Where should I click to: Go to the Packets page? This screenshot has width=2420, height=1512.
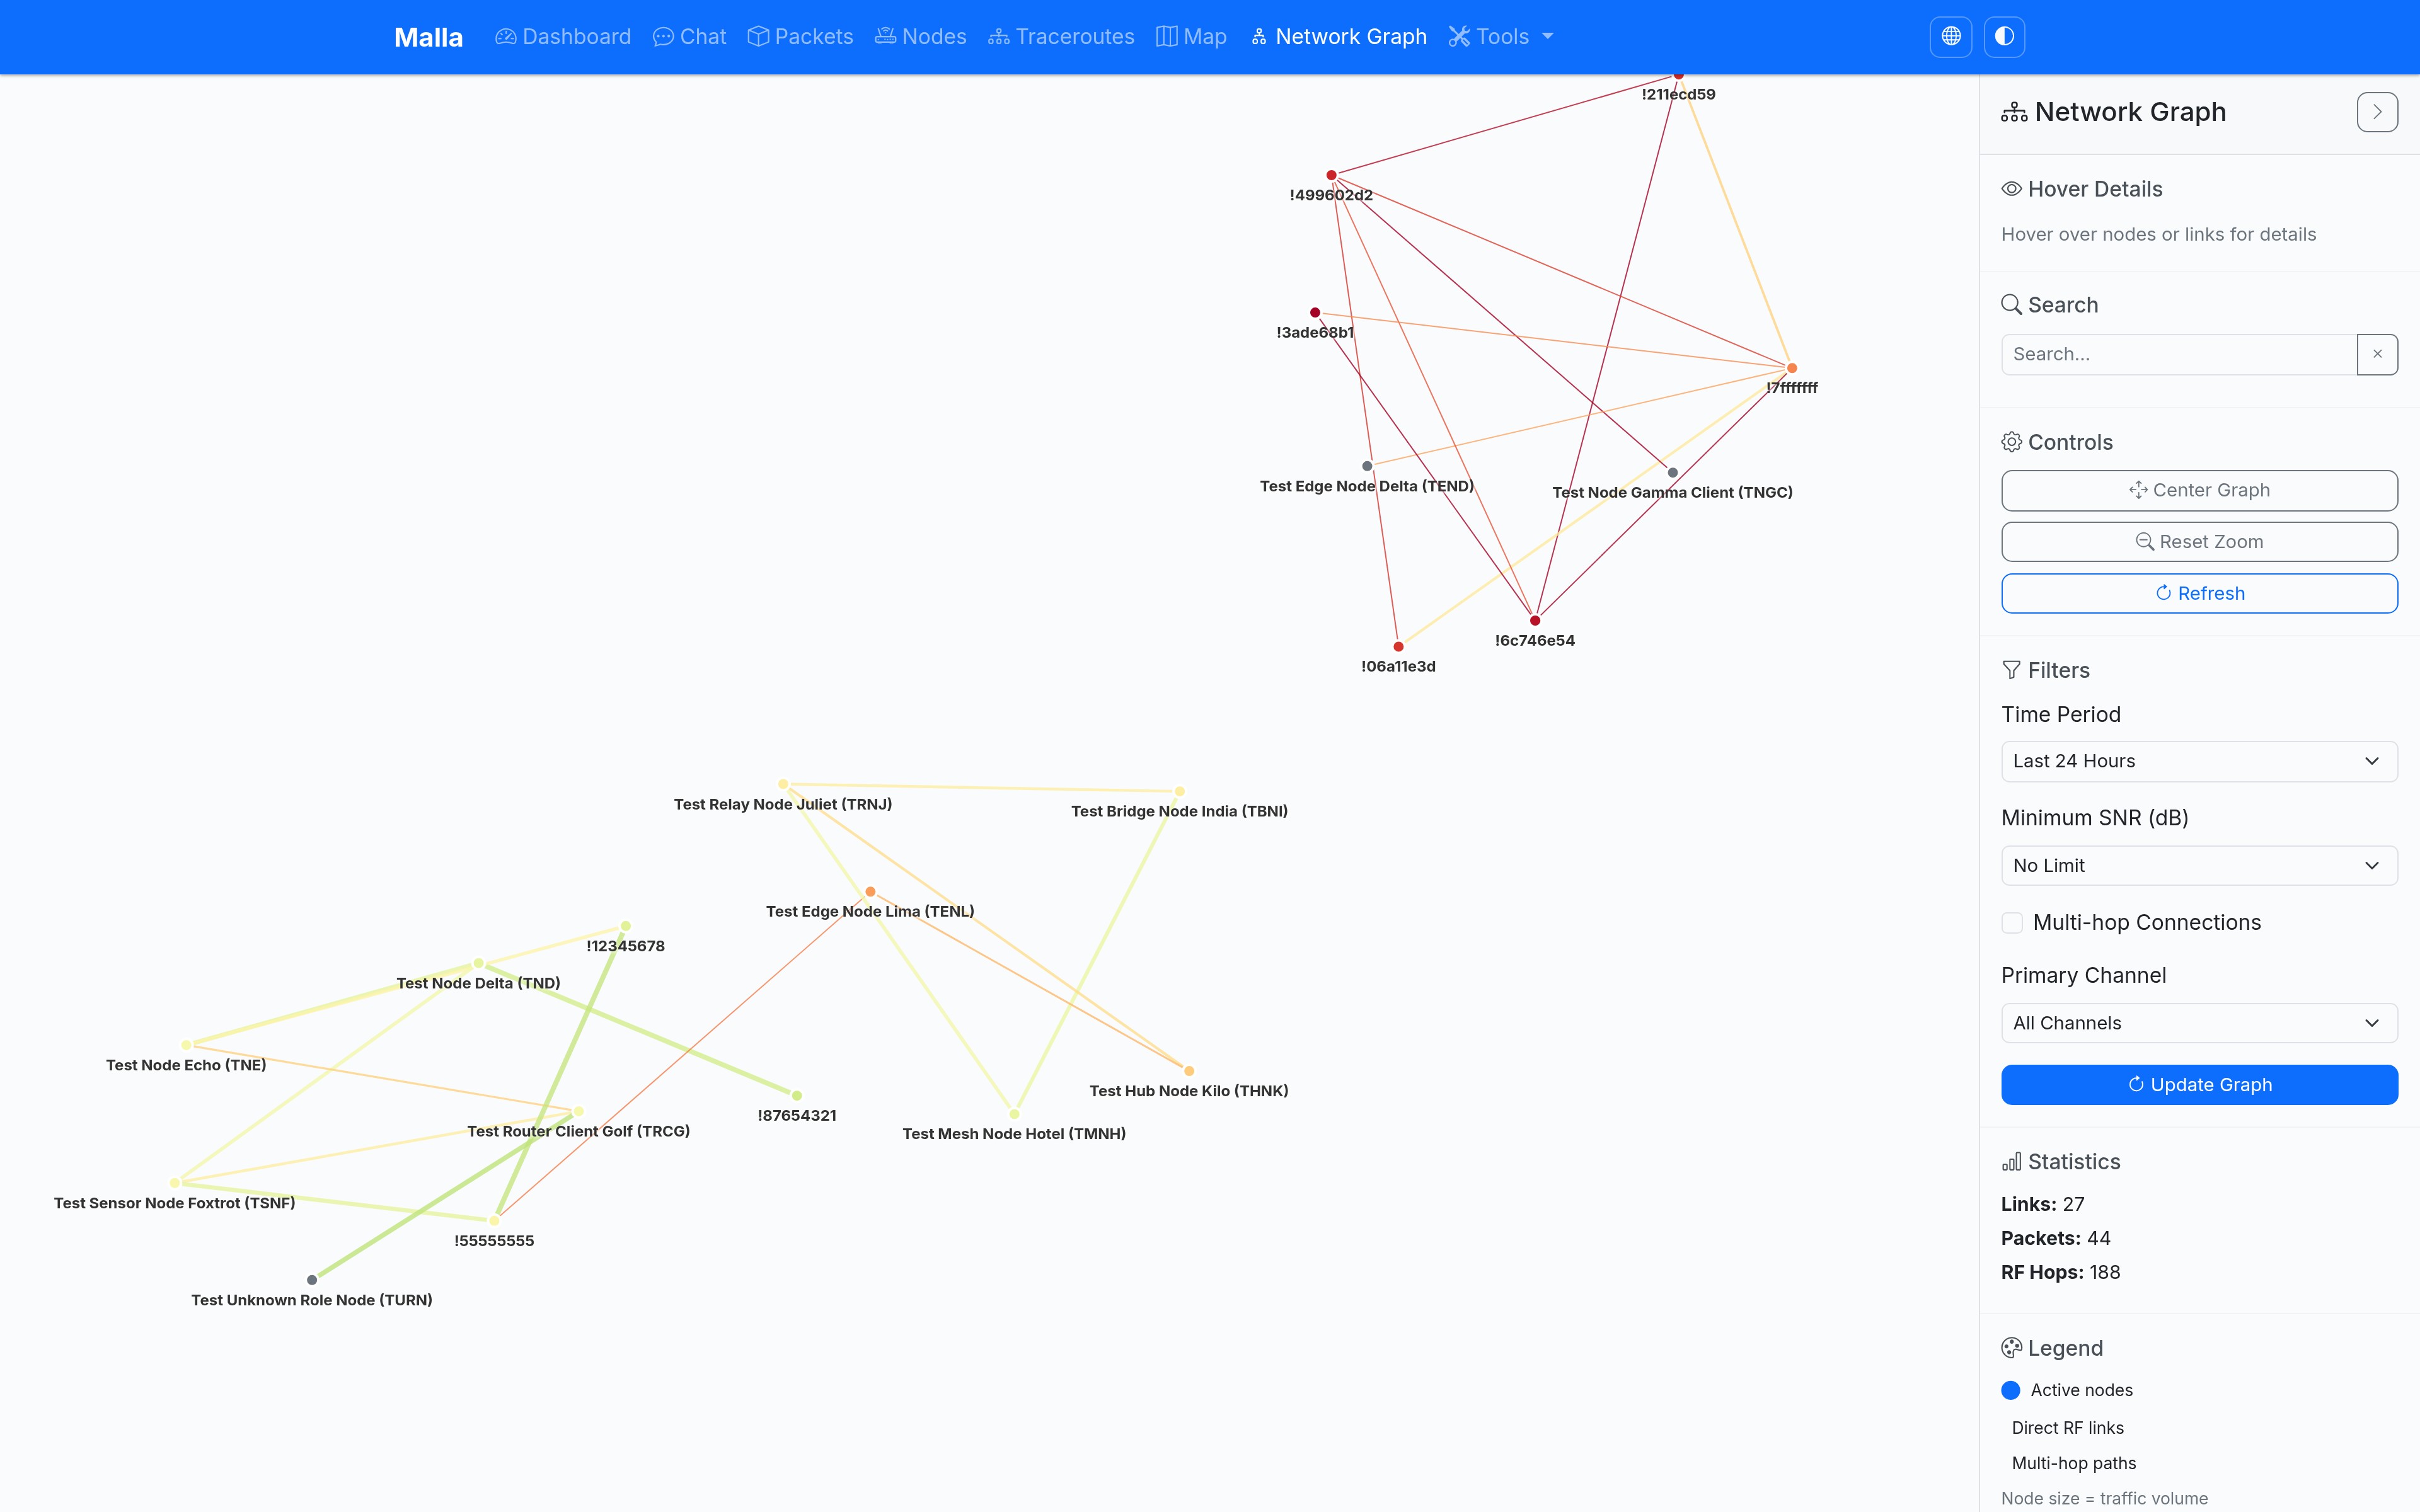click(x=800, y=37)
